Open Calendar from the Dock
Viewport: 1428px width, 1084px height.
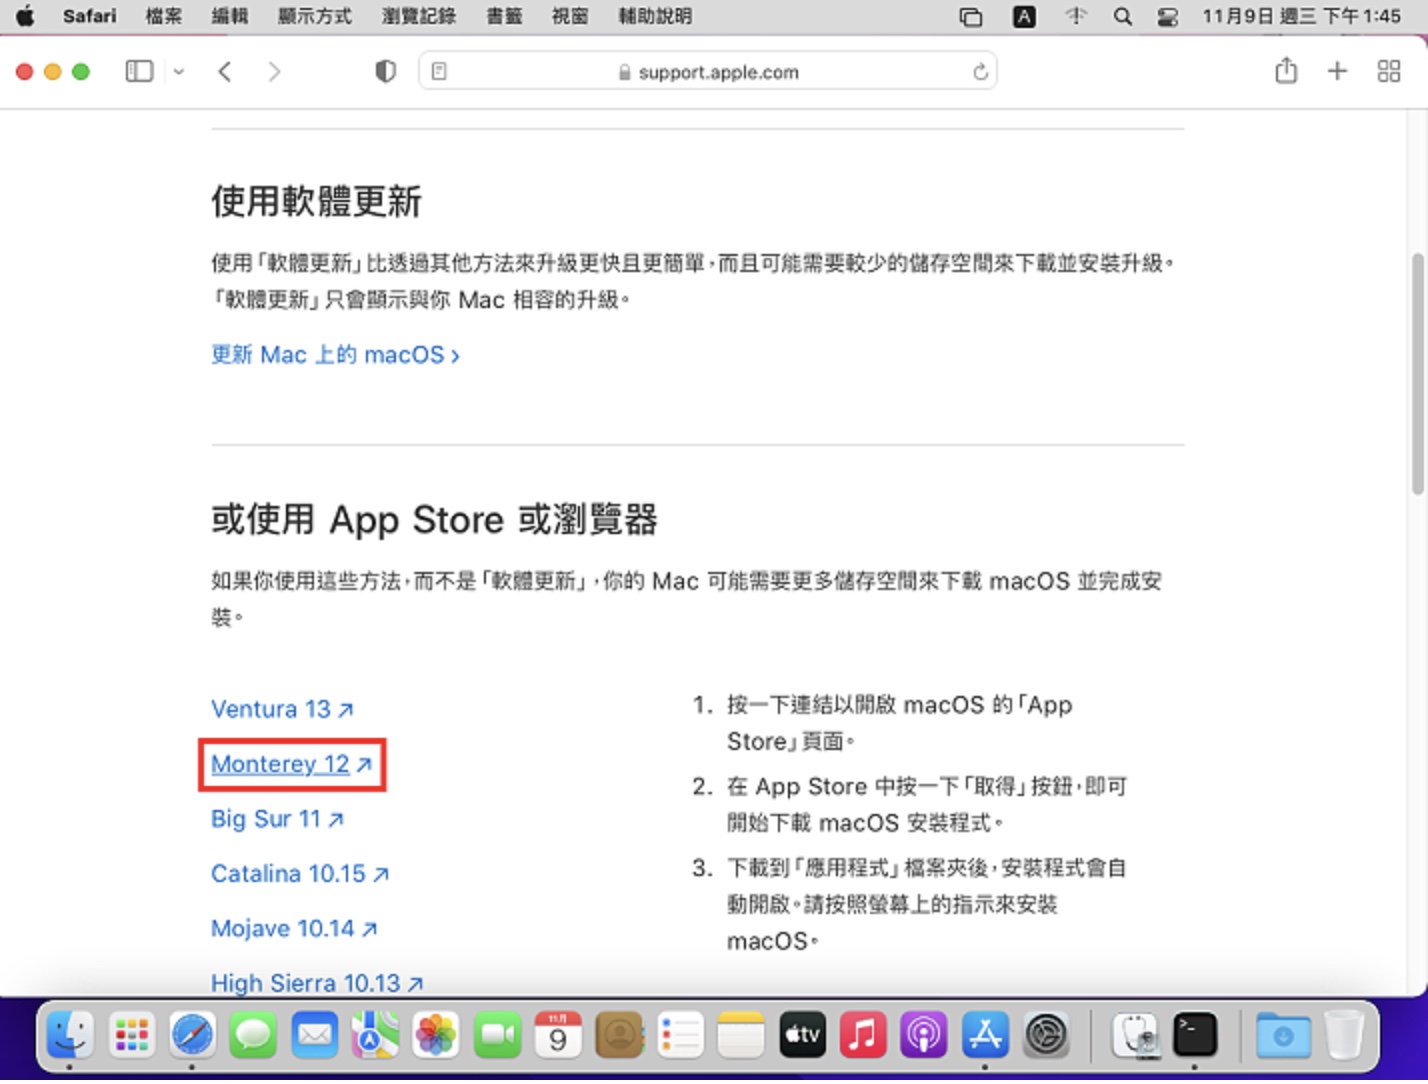[558, 1035]
